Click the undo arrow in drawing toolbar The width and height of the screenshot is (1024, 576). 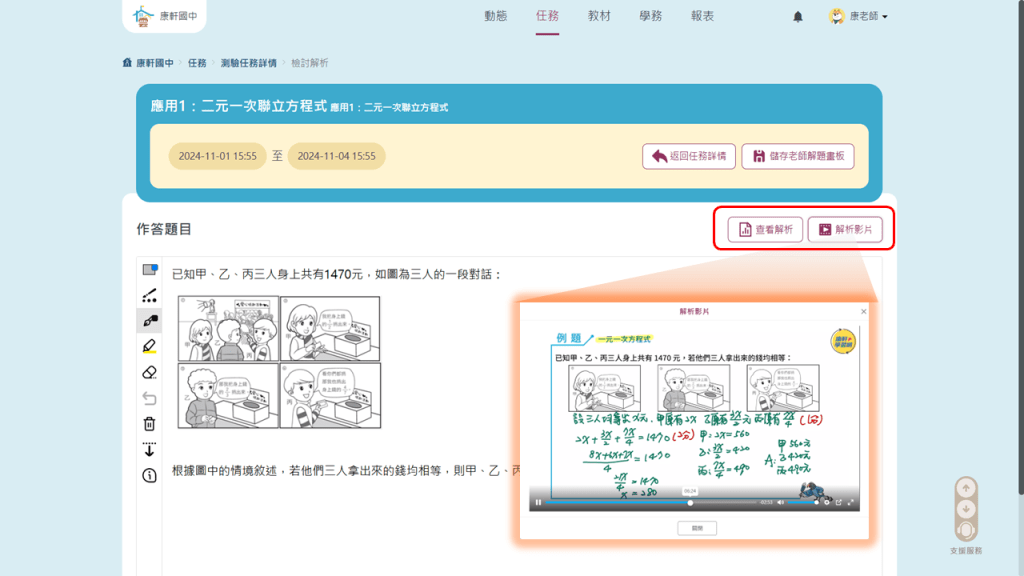(150, 398)
